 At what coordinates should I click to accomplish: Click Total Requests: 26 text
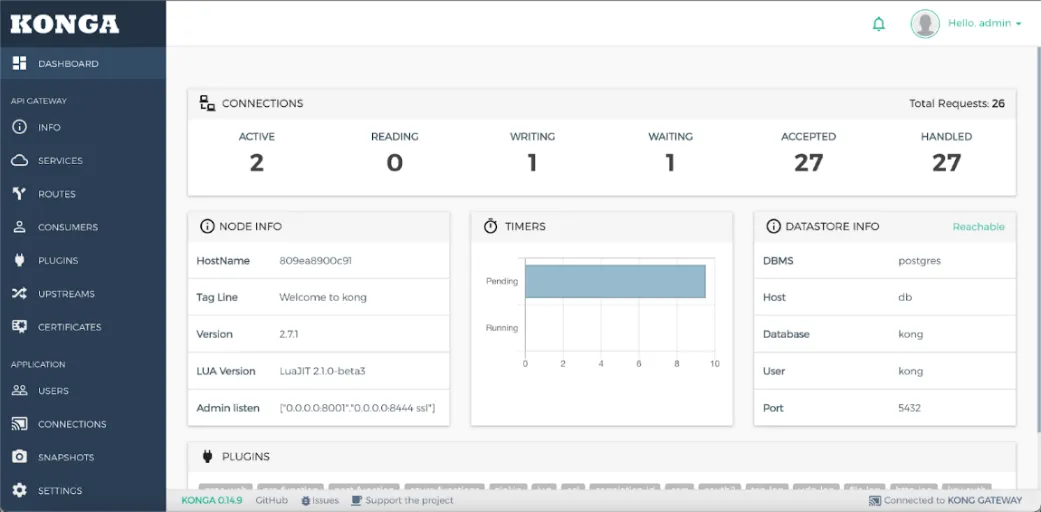tap(957, 104)
